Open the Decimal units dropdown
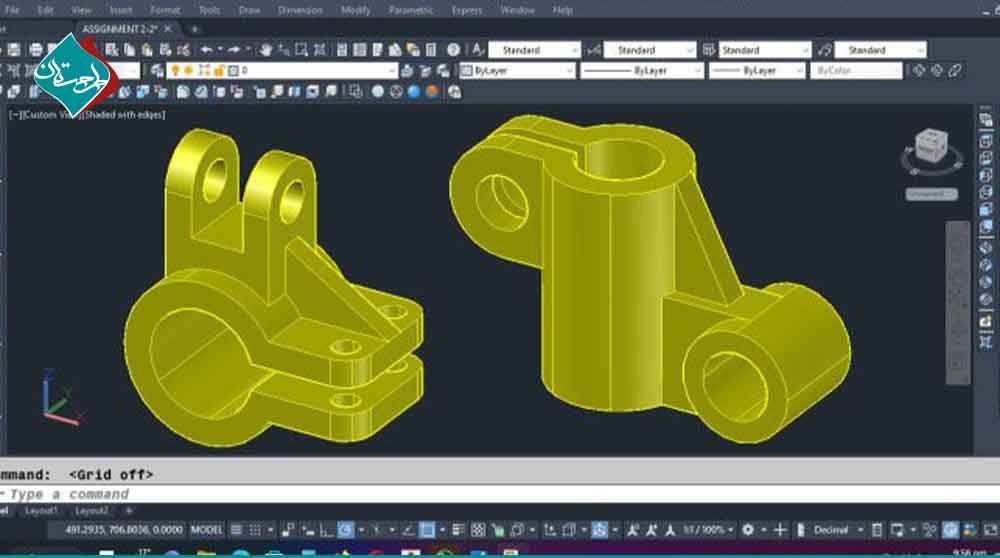Screen dimensions: 1000x558 (838, 530)
